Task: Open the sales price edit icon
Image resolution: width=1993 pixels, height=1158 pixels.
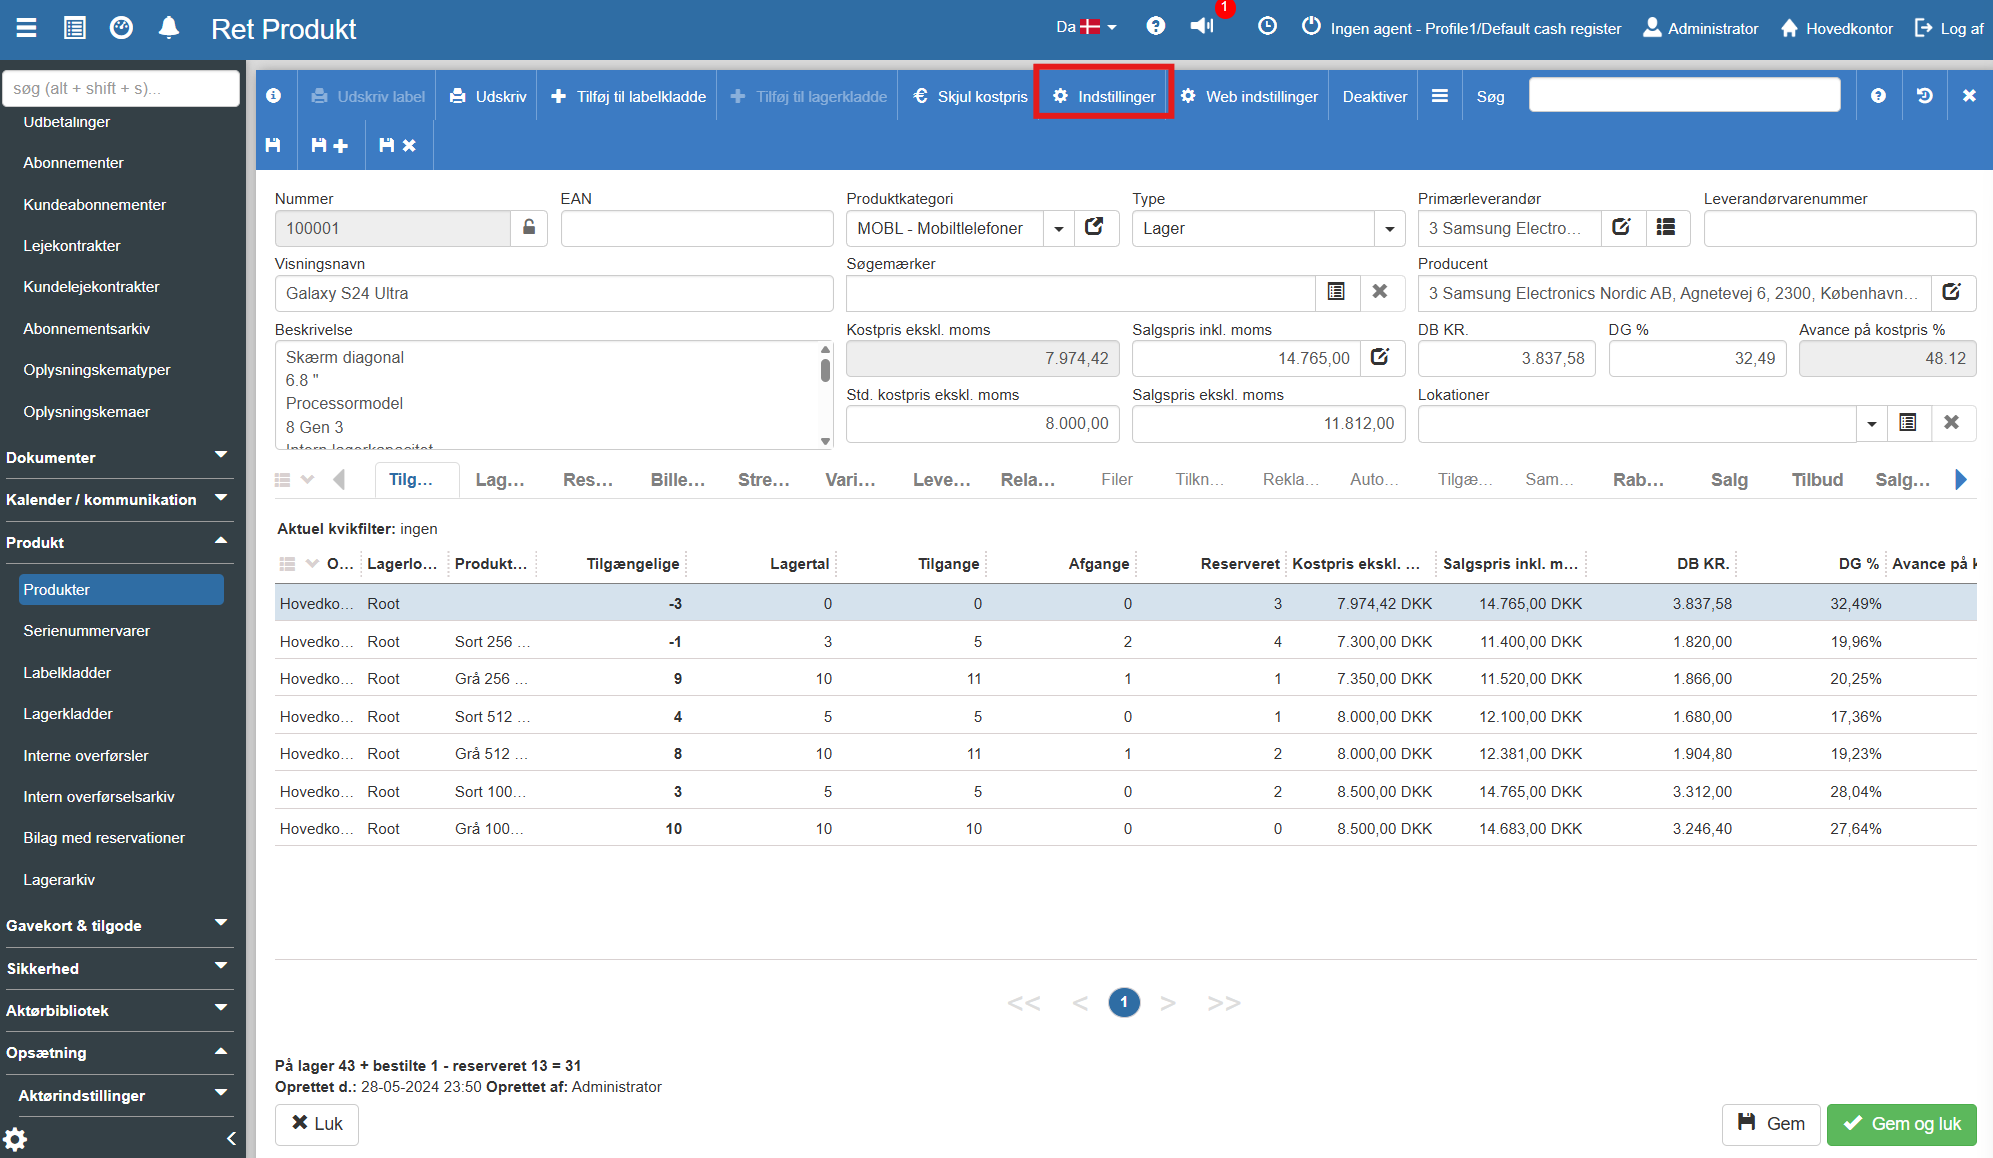Action: [1380, 358]
